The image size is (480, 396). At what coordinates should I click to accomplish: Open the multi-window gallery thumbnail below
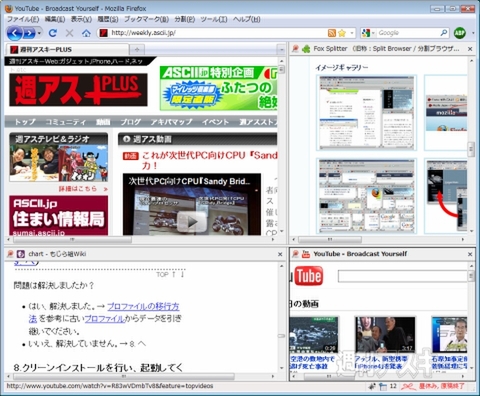pos(367,196)
